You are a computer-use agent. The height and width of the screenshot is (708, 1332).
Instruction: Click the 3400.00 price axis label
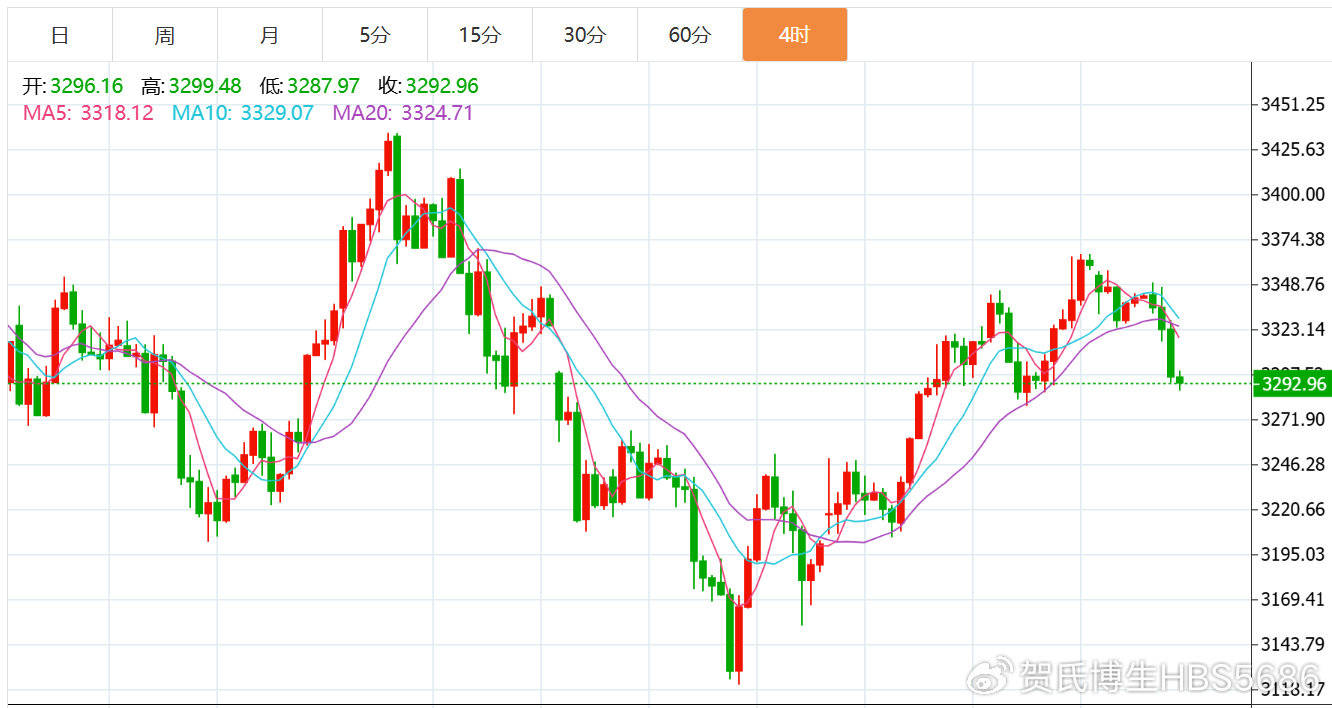(x=1293, y=194)
